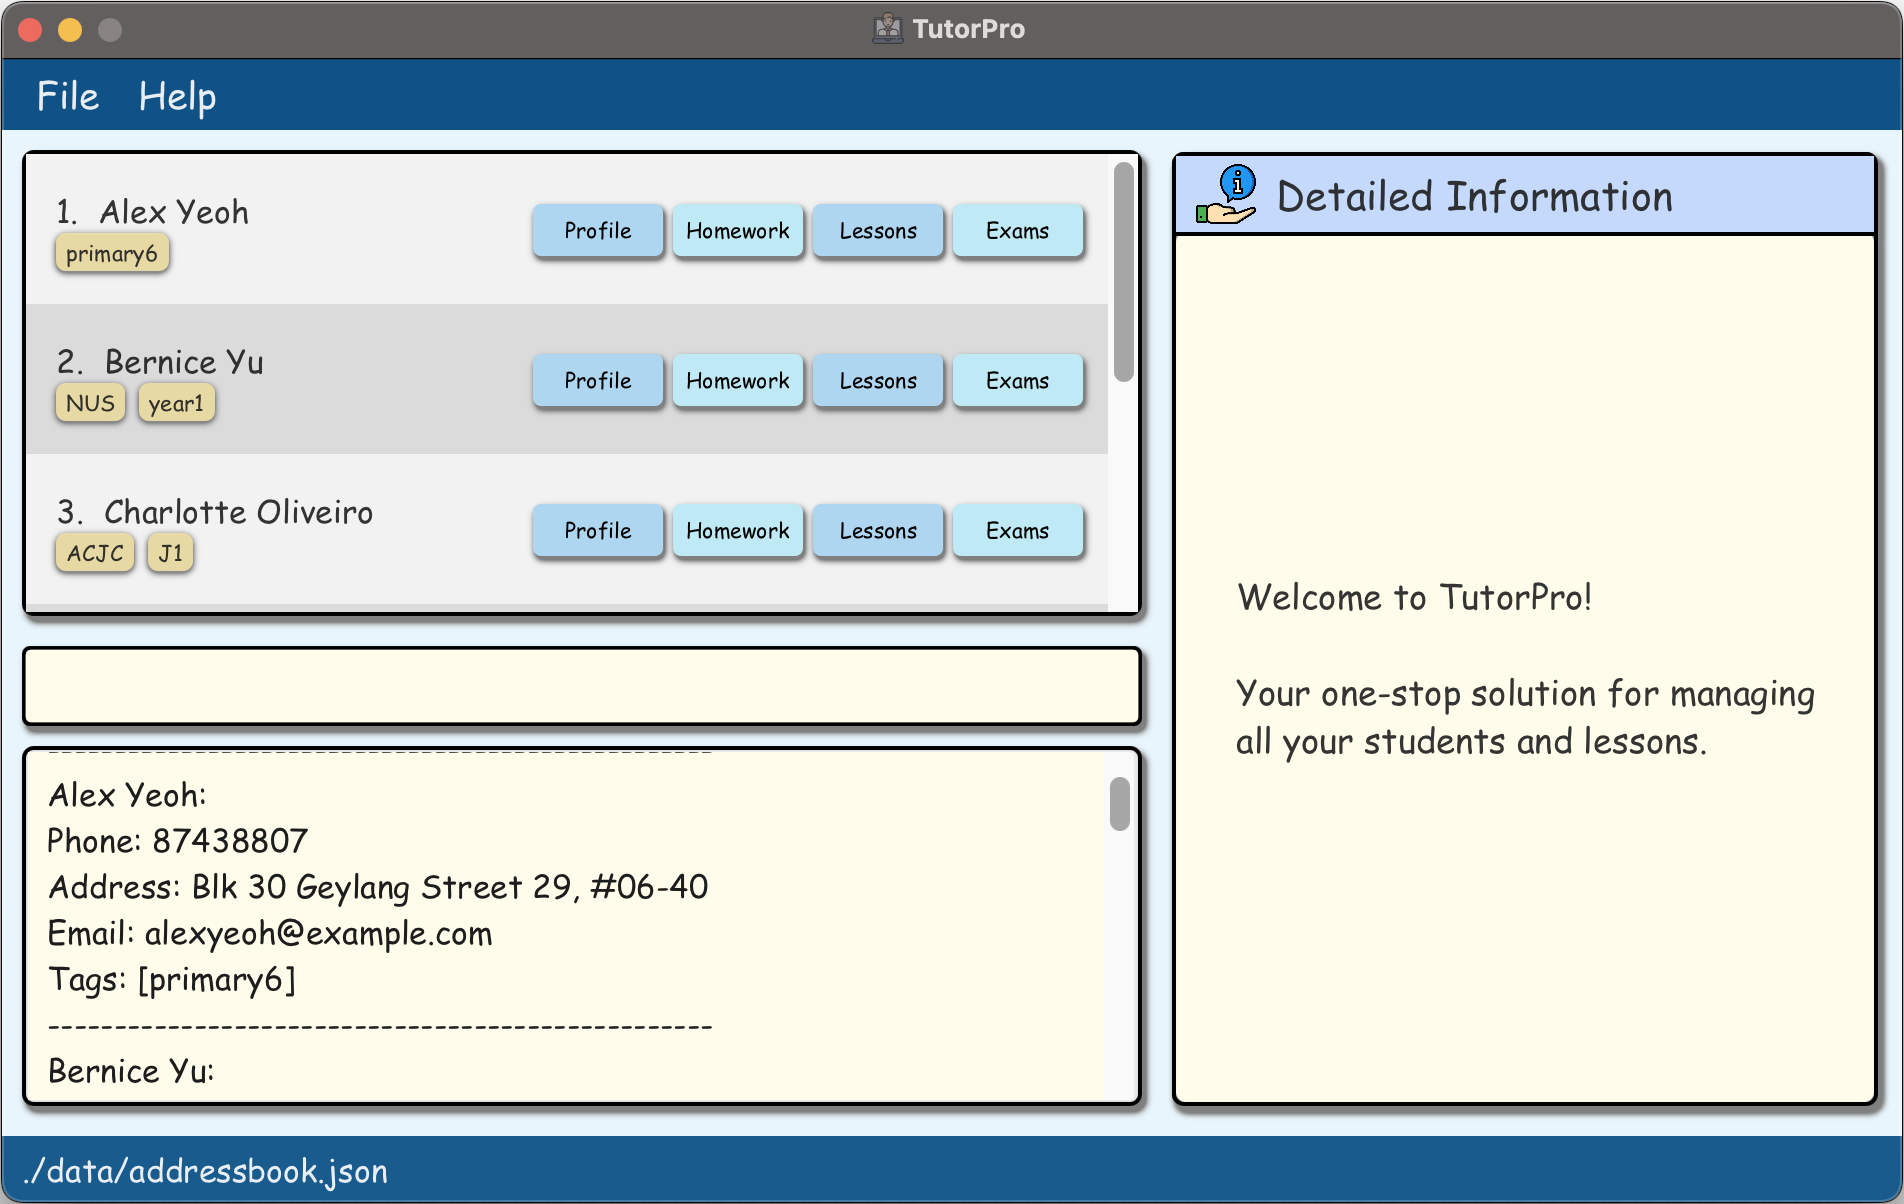Focus the command input box
Viewport: 1904px width, 1204px height.
point(582,686)
